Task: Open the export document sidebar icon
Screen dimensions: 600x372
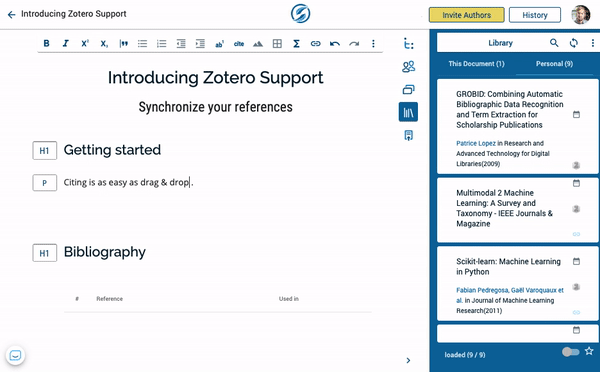Action: [x=408, y=135]
